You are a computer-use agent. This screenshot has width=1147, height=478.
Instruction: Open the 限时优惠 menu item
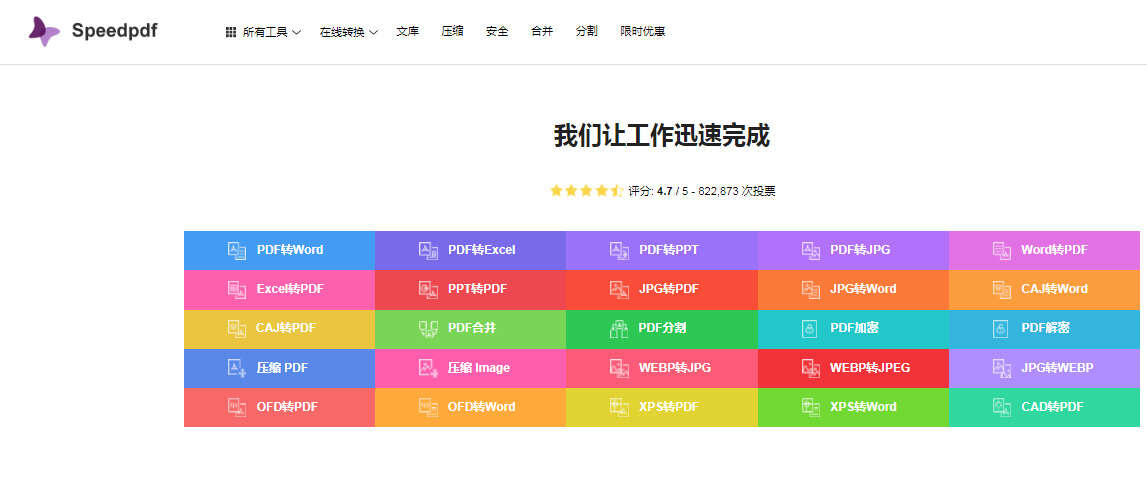pyautogui.click(x=642, y=31)
